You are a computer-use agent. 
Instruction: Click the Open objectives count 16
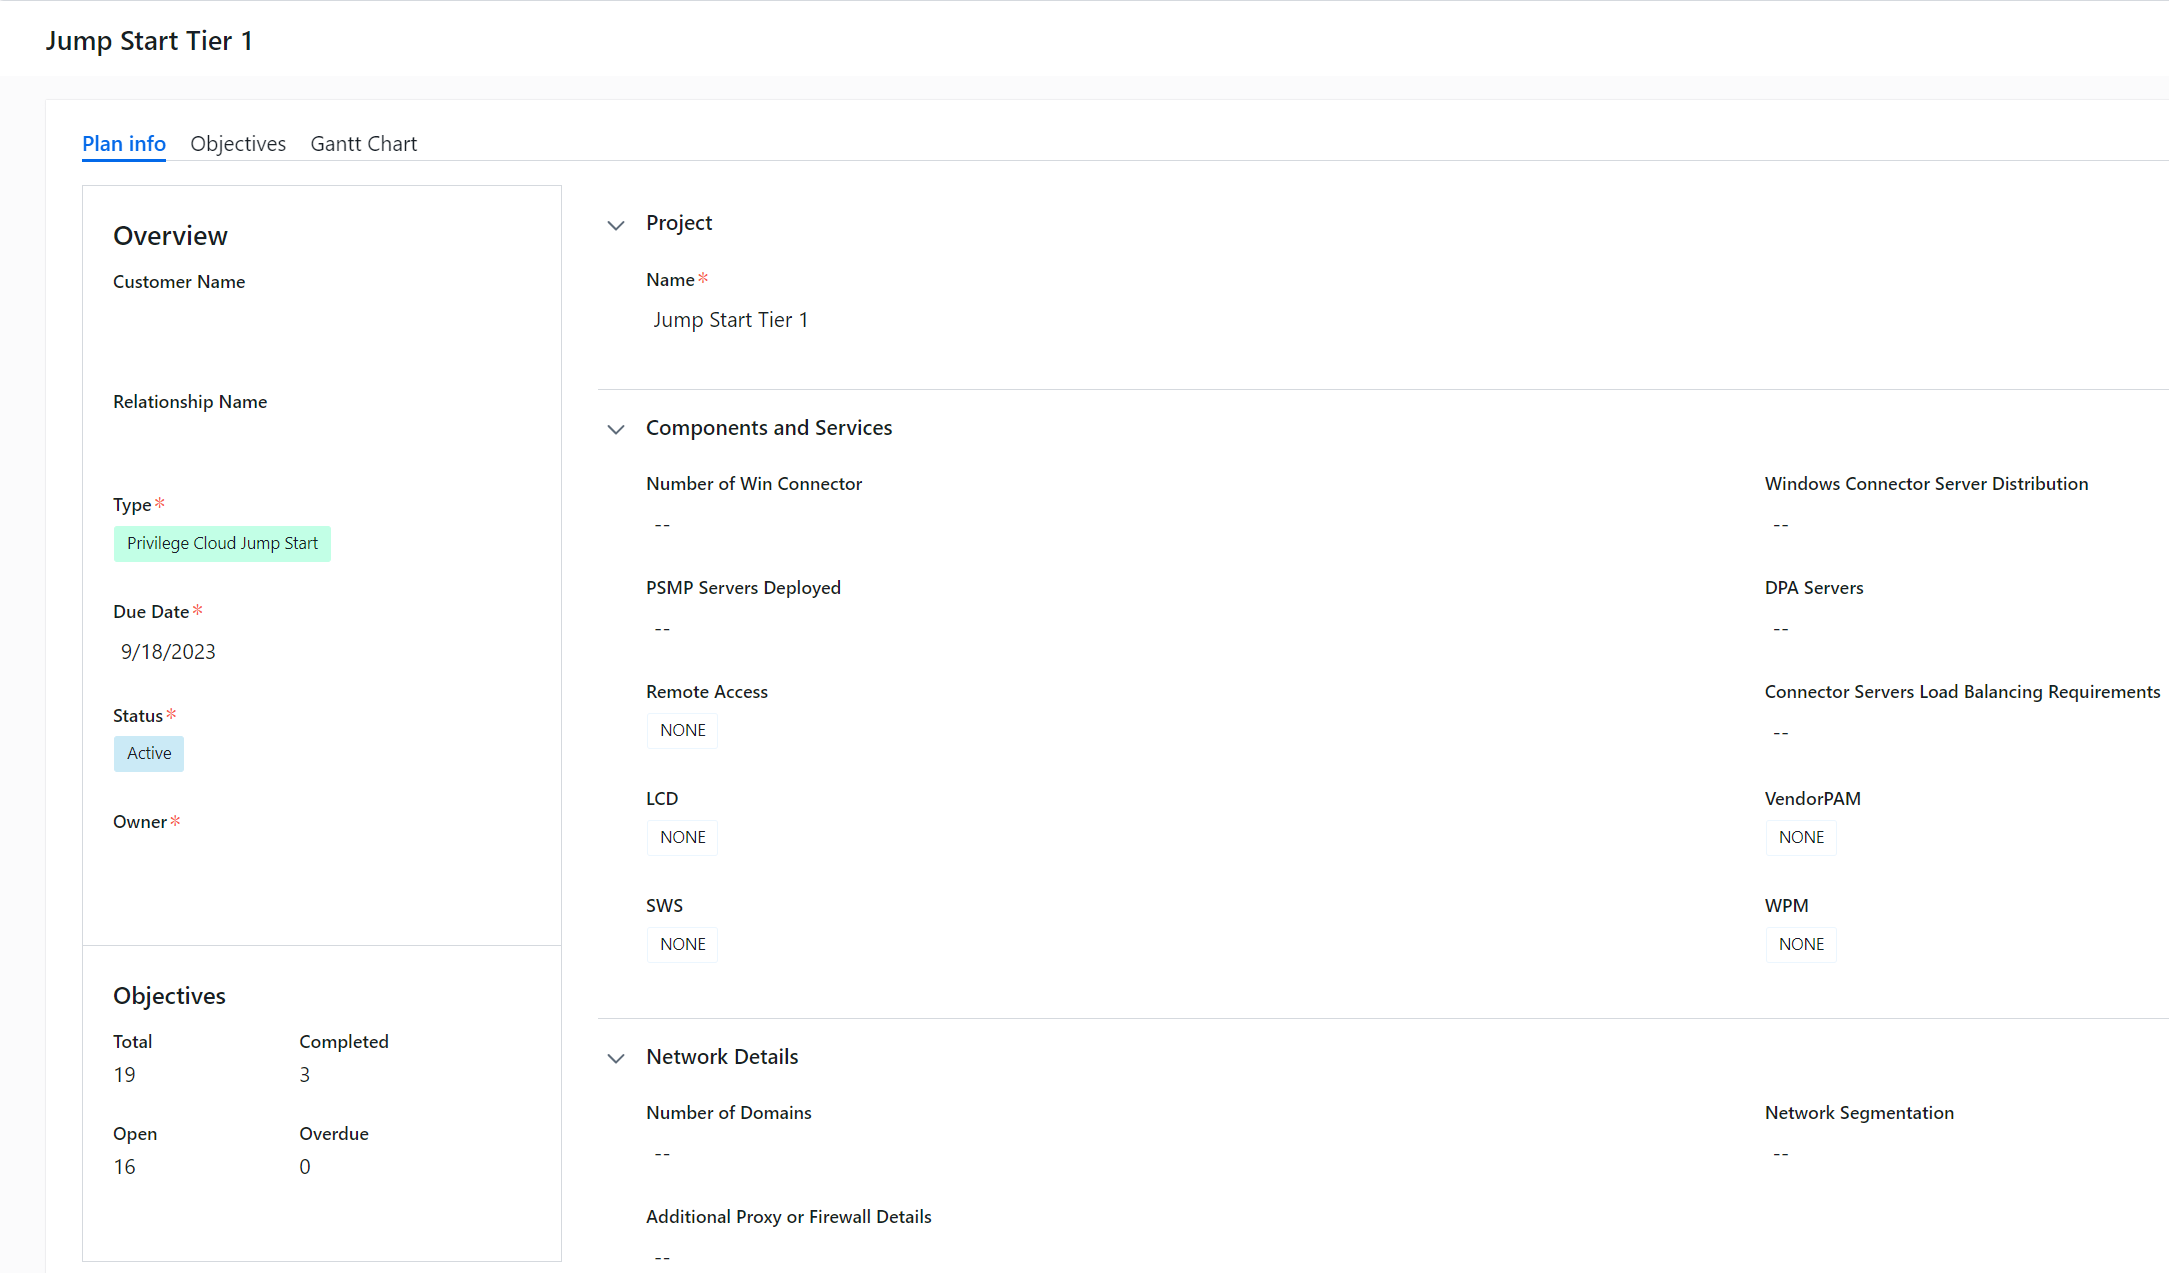pyautogui.click(x=124, y=1166)
